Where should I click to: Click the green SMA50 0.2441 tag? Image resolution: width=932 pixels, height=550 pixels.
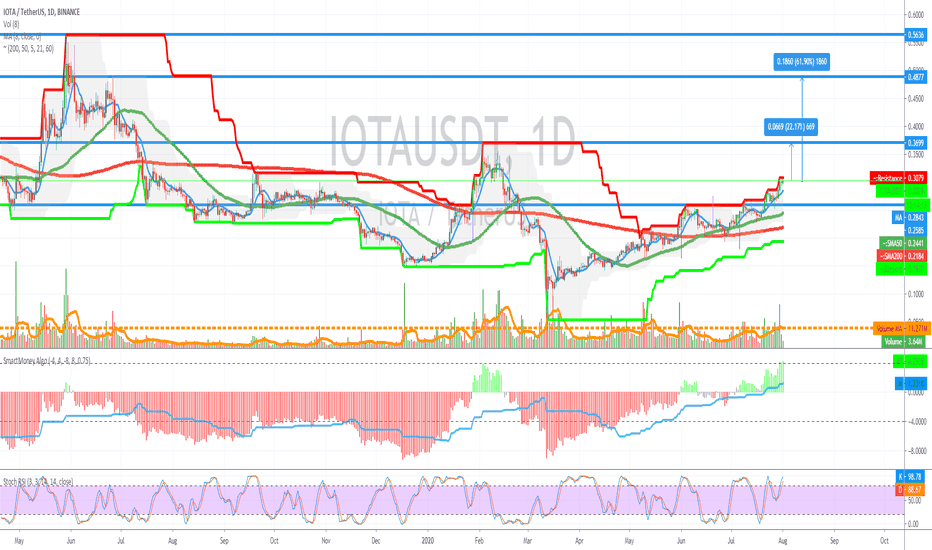coord(902,243)
